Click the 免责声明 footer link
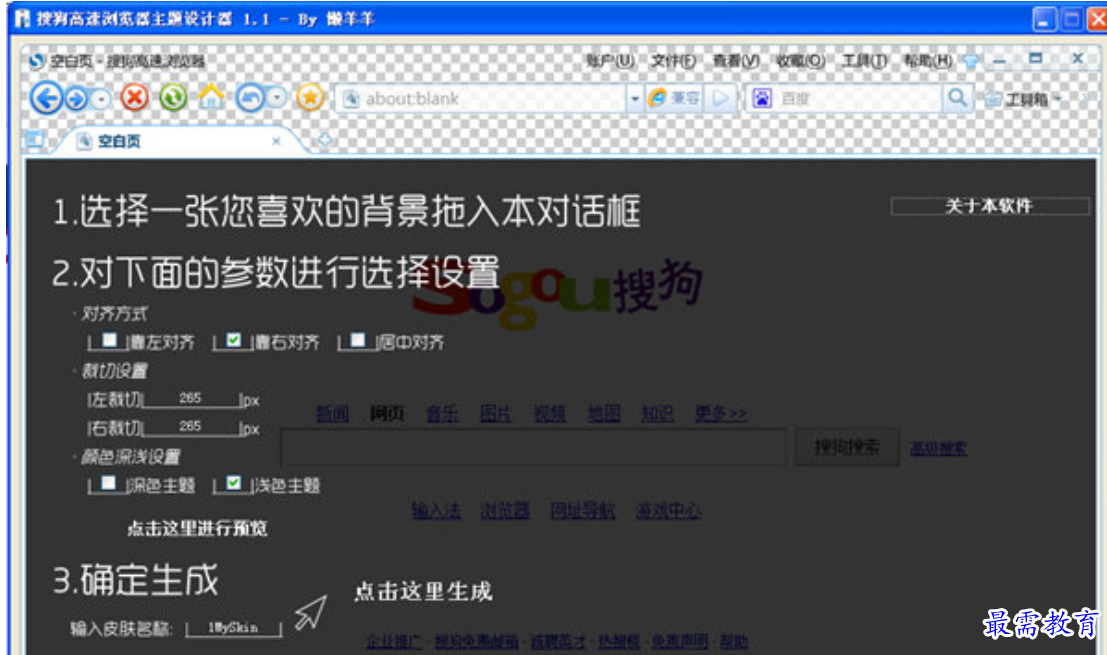This screenshot has width=1107, height=655. tap(680, 642)
